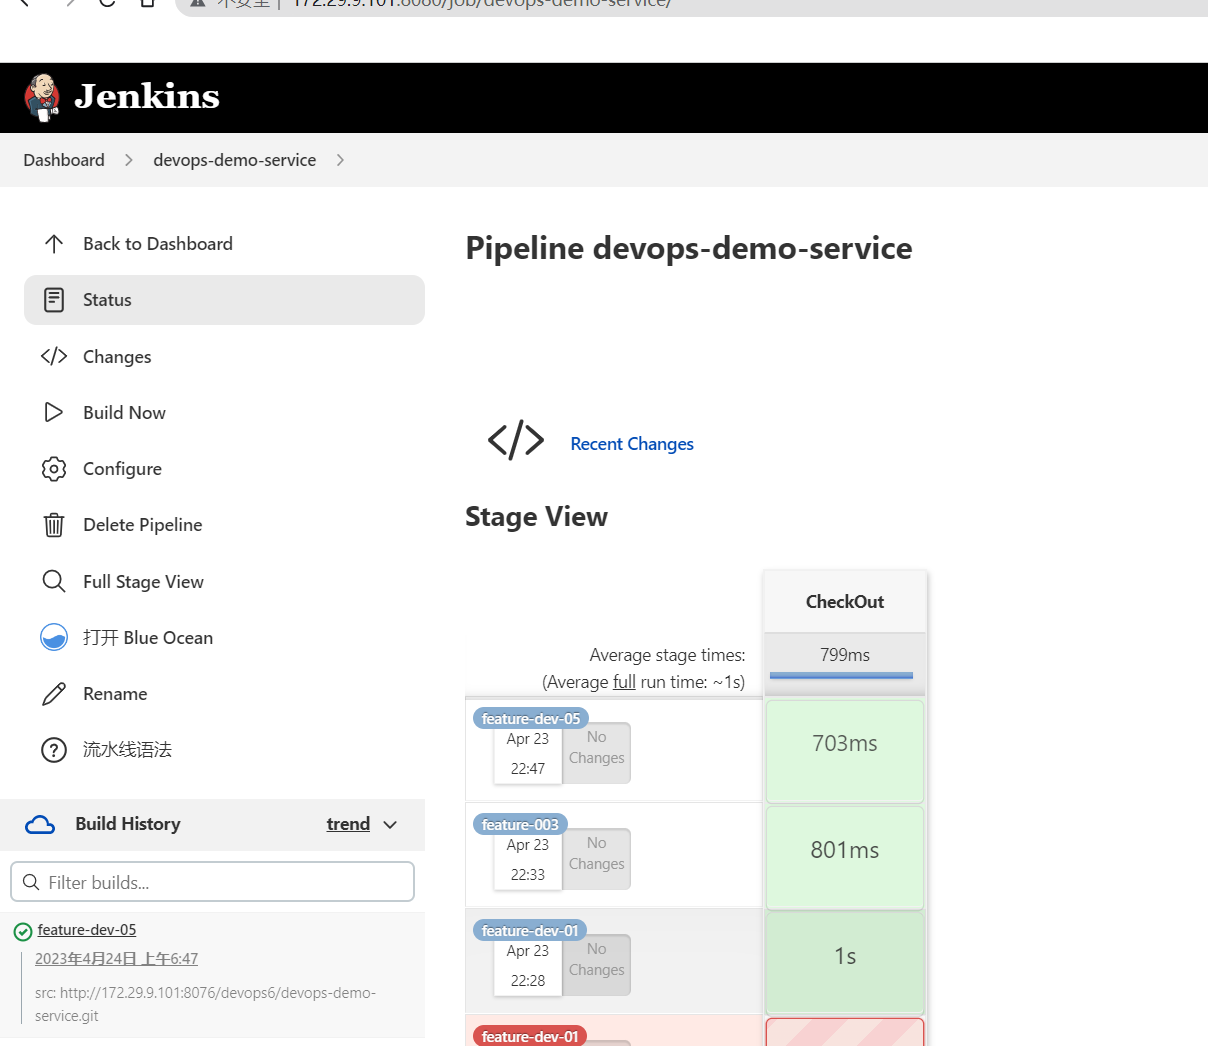Viewport: 1208px width, 1046px height.
Task: Click the Jenkins butler logo
Action: pyautogui.click(x=42, y=97)
